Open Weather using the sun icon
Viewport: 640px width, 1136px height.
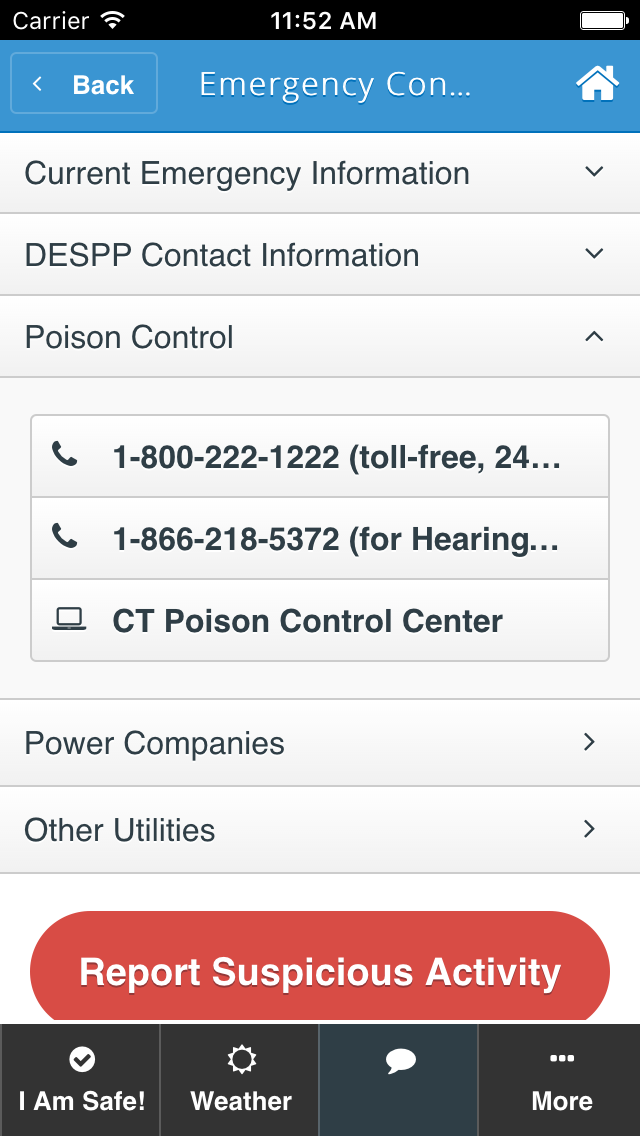[x=240, y=1060]
